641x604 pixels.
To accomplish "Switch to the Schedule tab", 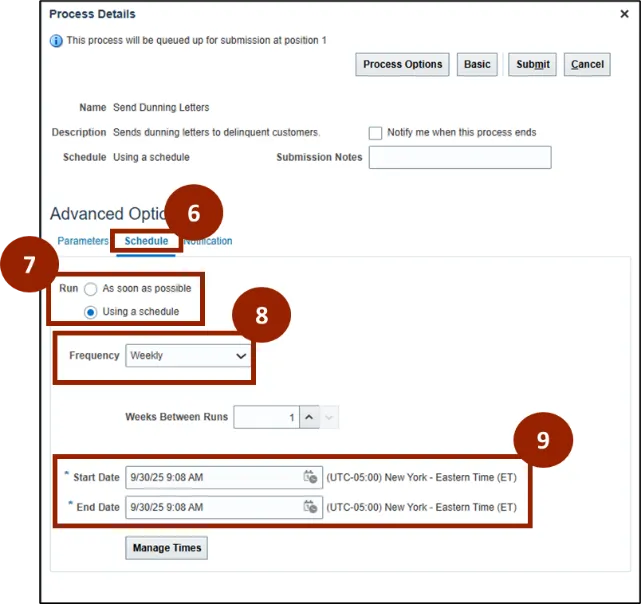I will [x=146, y=241].
